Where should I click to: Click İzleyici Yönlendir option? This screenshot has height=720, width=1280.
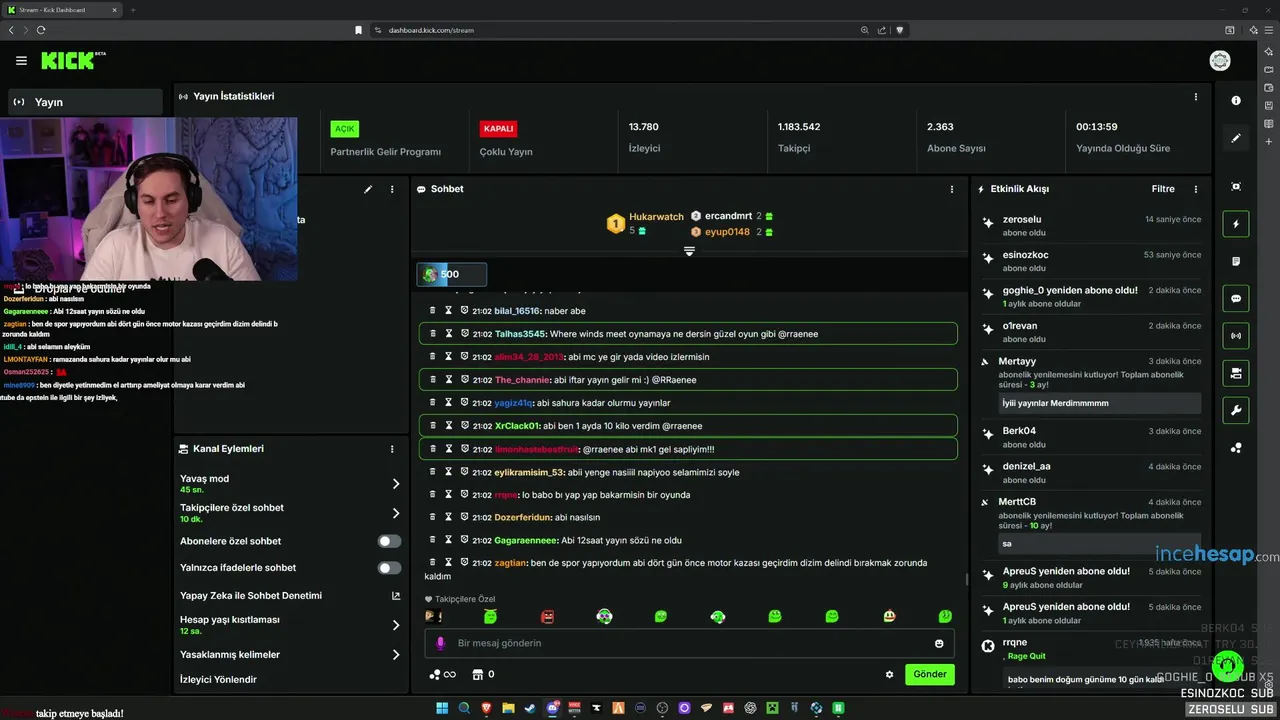tap(218, 680)
